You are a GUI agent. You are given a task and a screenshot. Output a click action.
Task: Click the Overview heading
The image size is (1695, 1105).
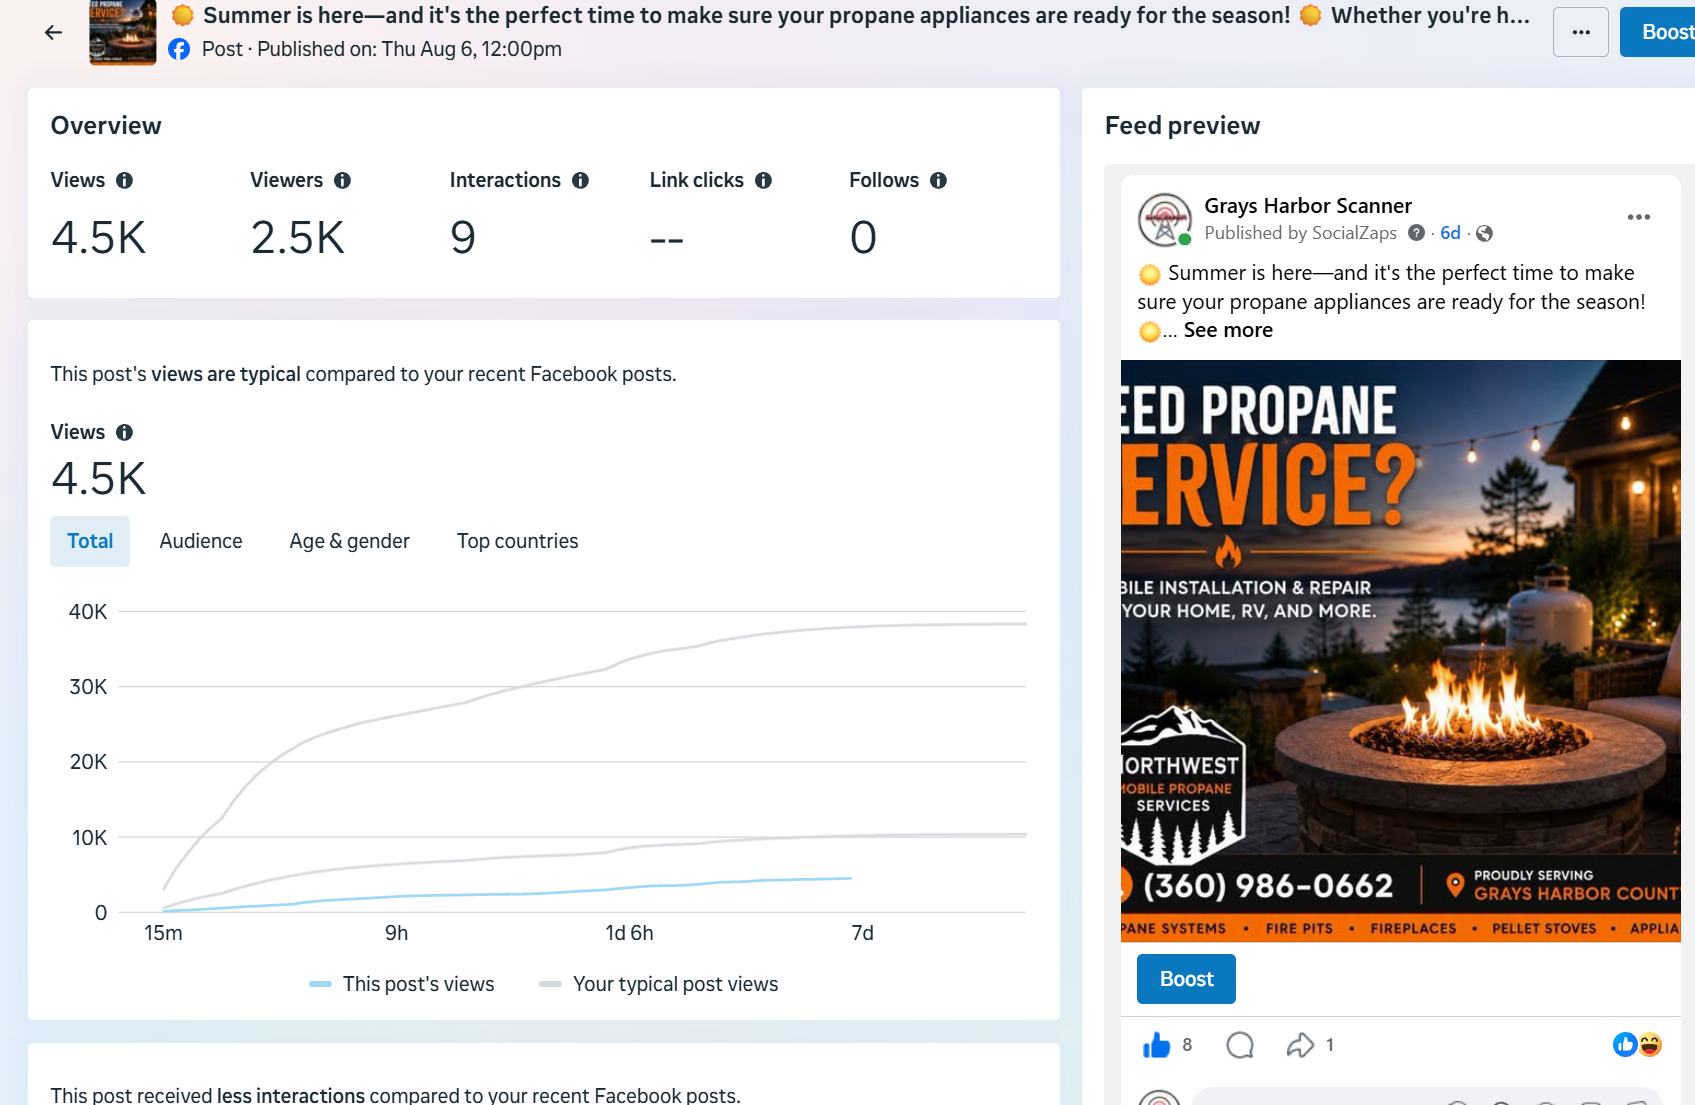(x=106, y=125)
